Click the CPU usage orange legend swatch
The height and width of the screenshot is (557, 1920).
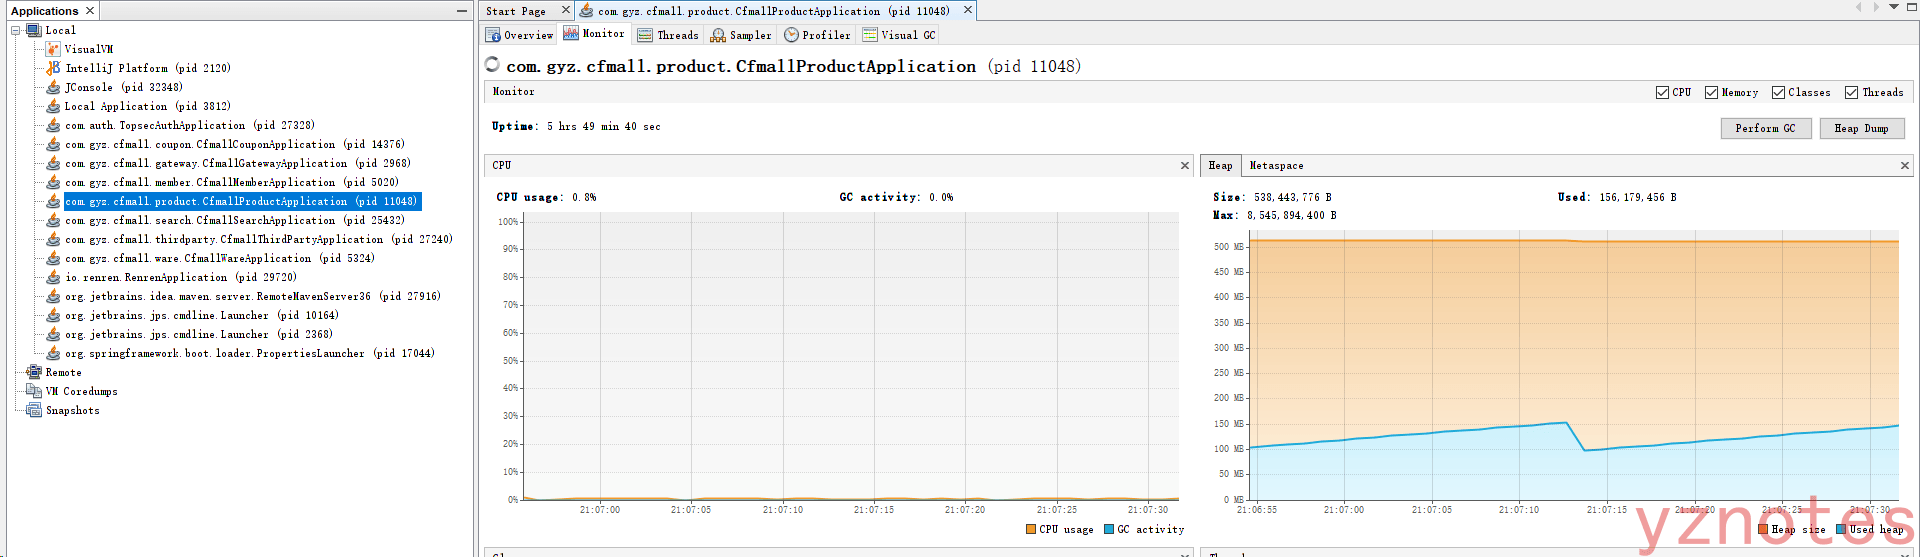coord(1031,529)
